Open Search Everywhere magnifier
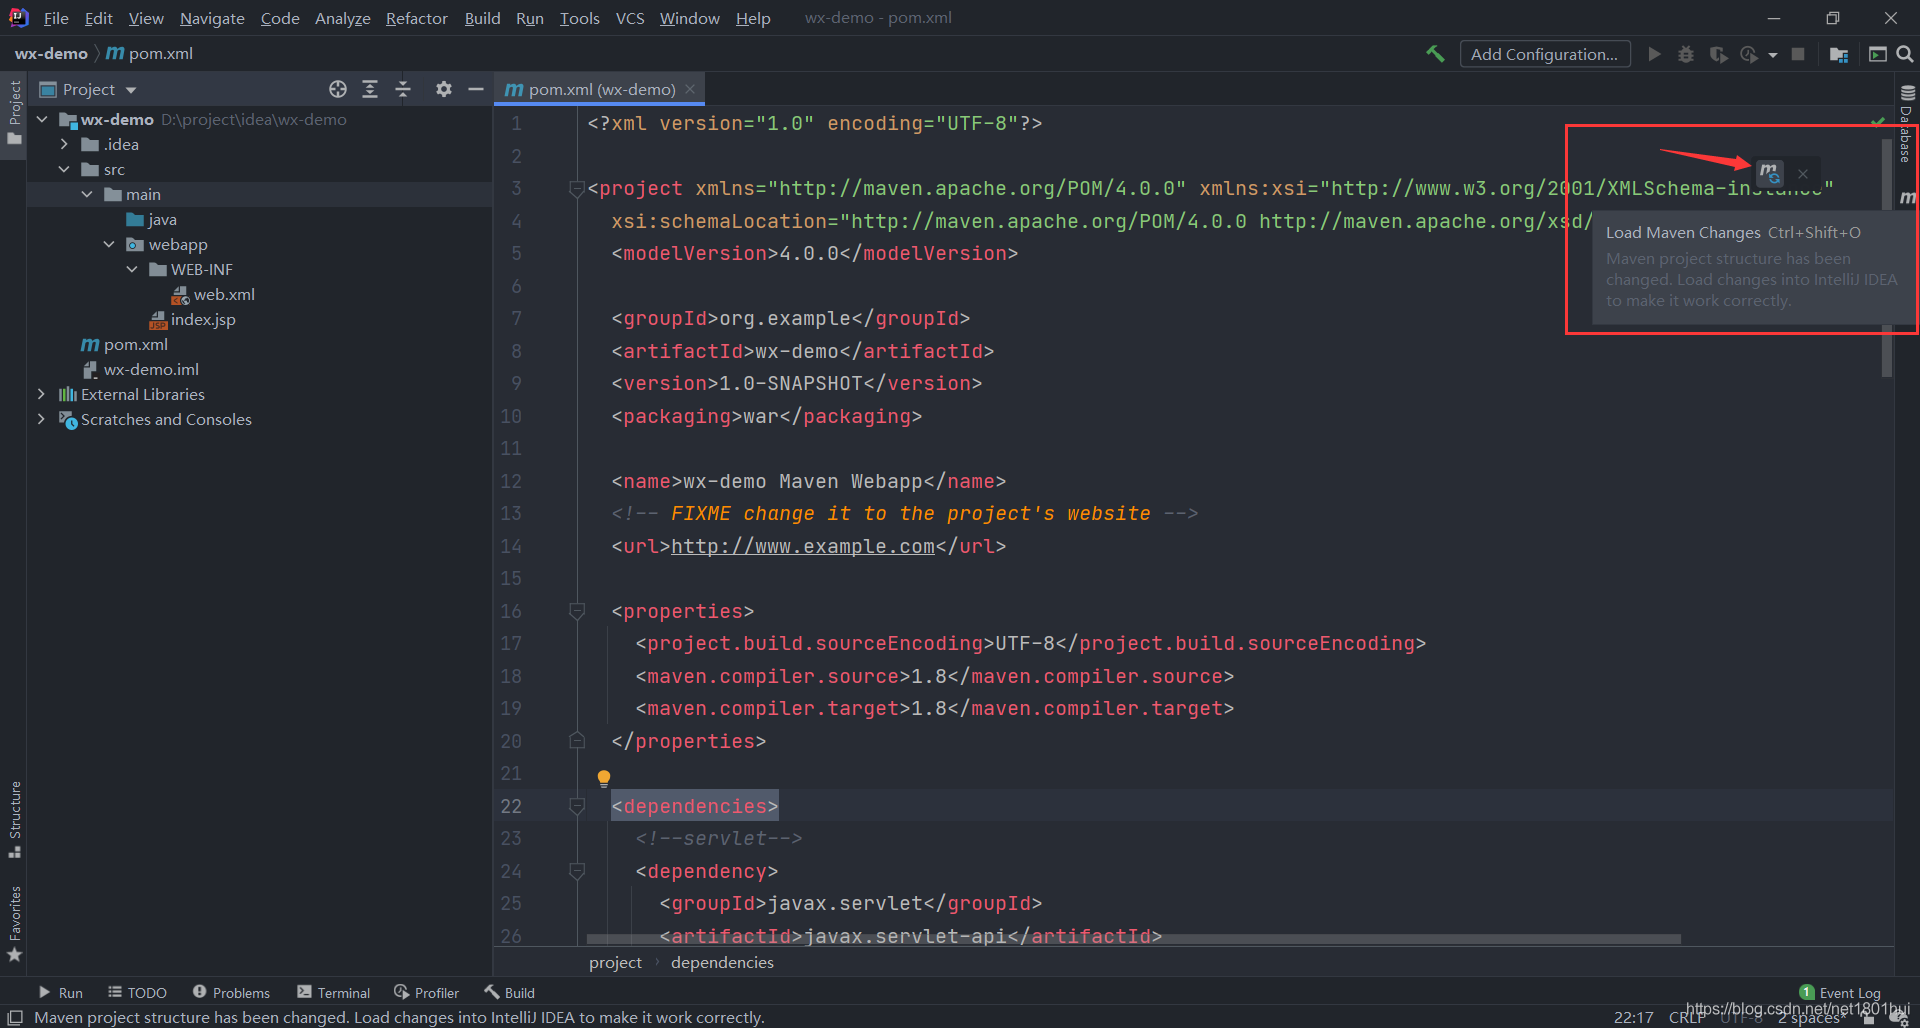 click(1905, 54)
